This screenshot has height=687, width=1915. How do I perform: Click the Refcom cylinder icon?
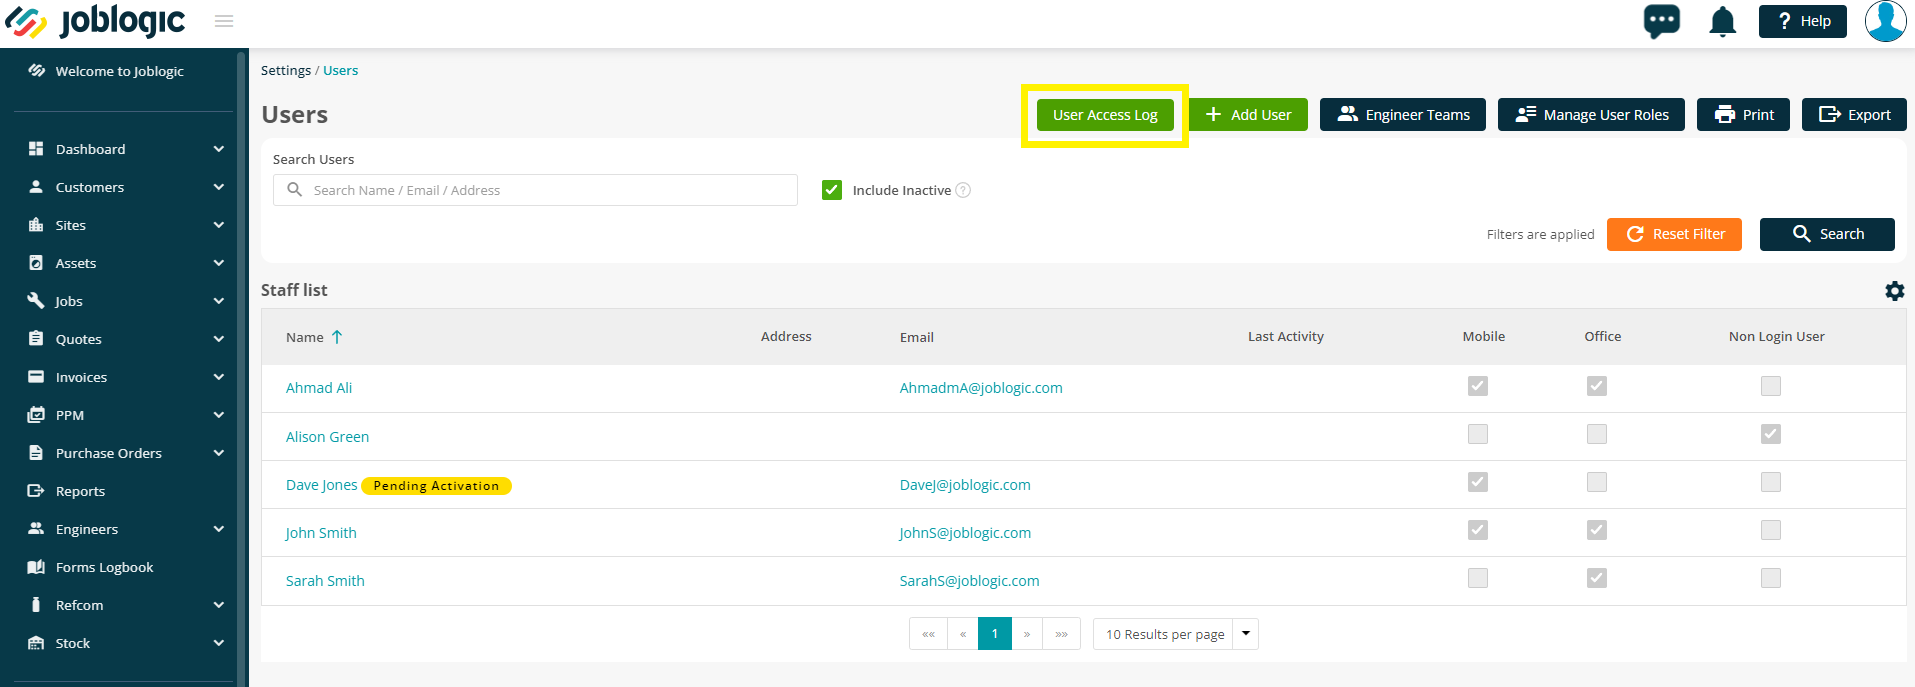(36, 605)
